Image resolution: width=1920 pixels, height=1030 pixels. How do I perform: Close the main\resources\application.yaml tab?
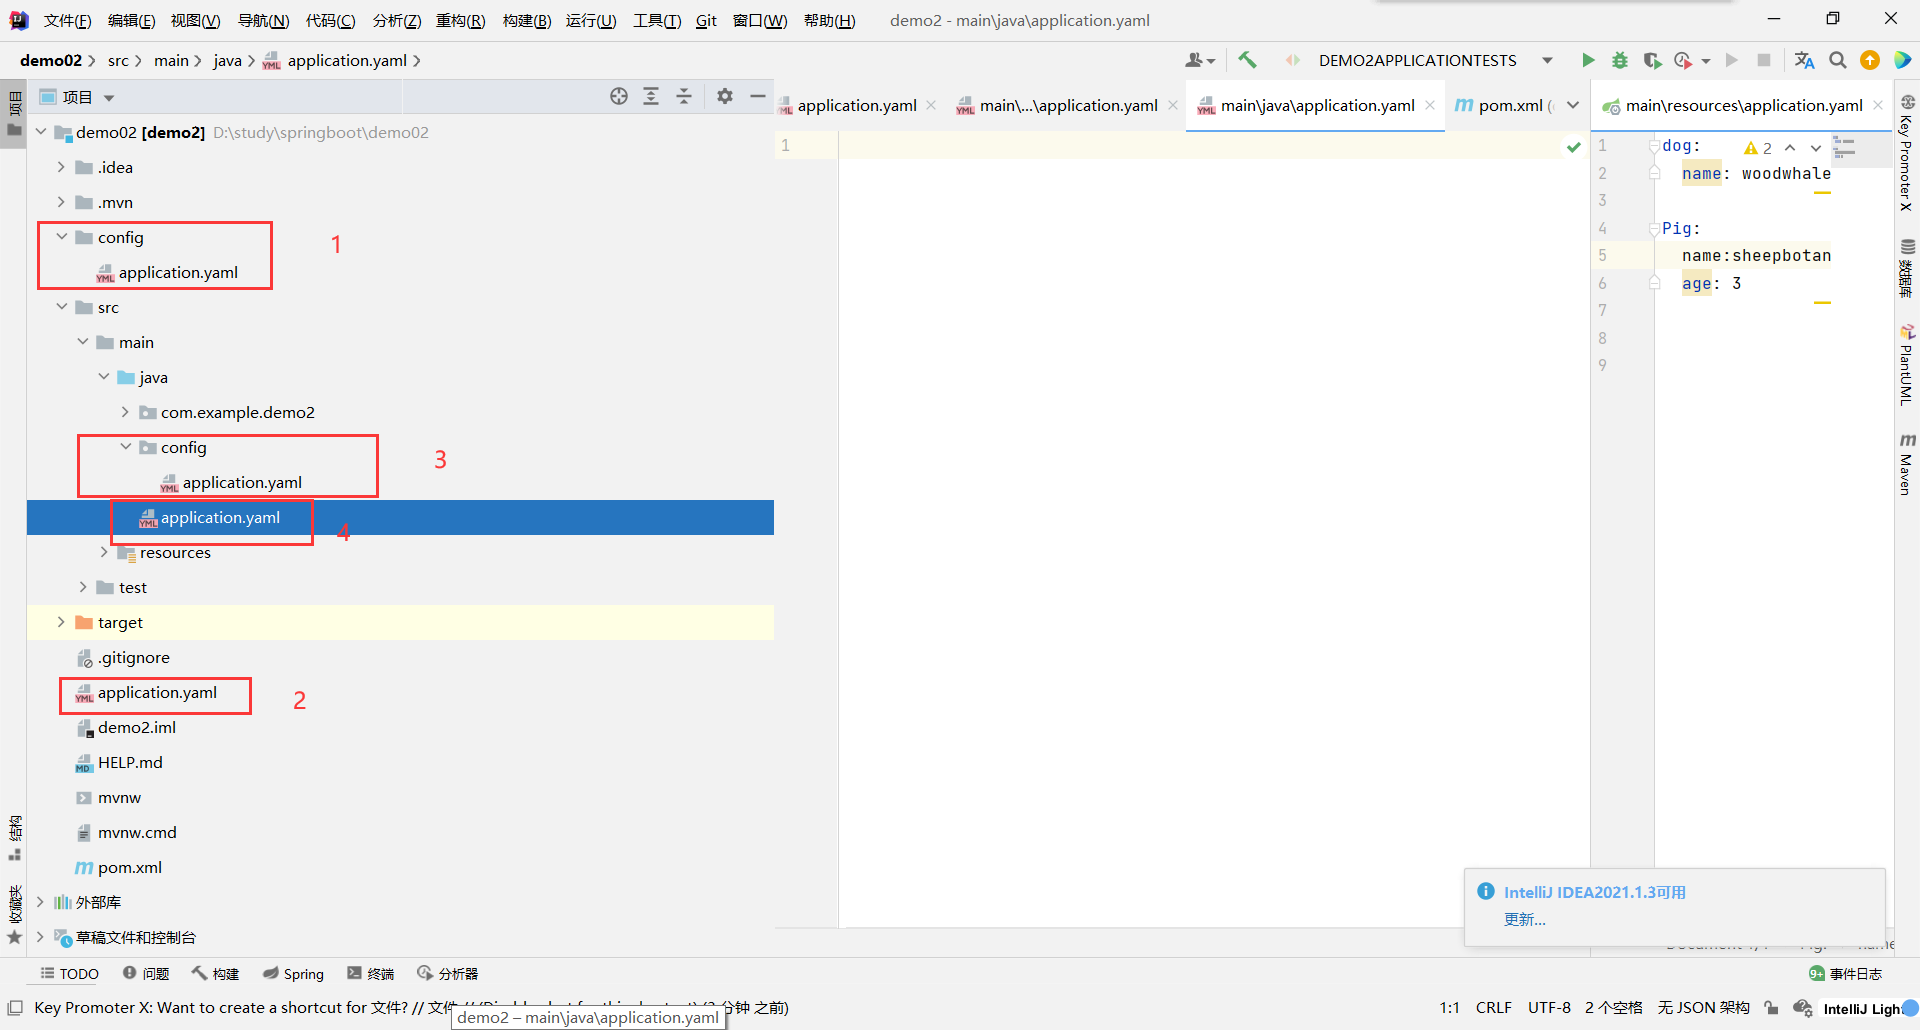1878,105
